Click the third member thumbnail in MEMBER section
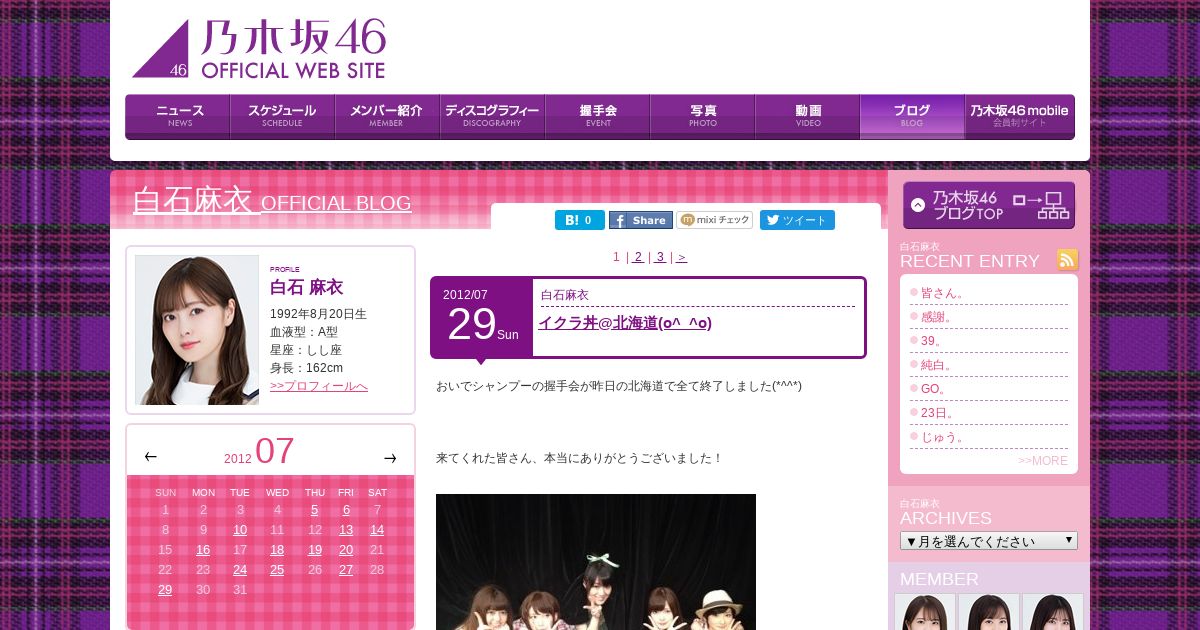 click(1053, 612)
